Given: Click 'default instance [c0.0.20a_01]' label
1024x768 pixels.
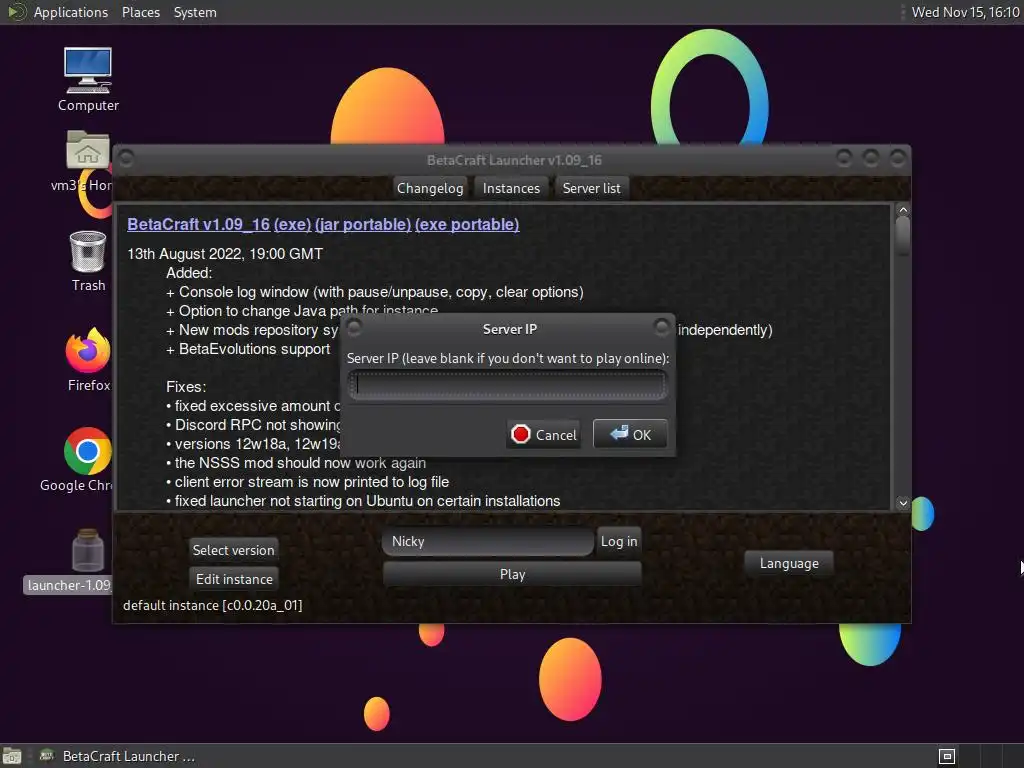Looking at the screenshot, I should [x=212, y=605].
